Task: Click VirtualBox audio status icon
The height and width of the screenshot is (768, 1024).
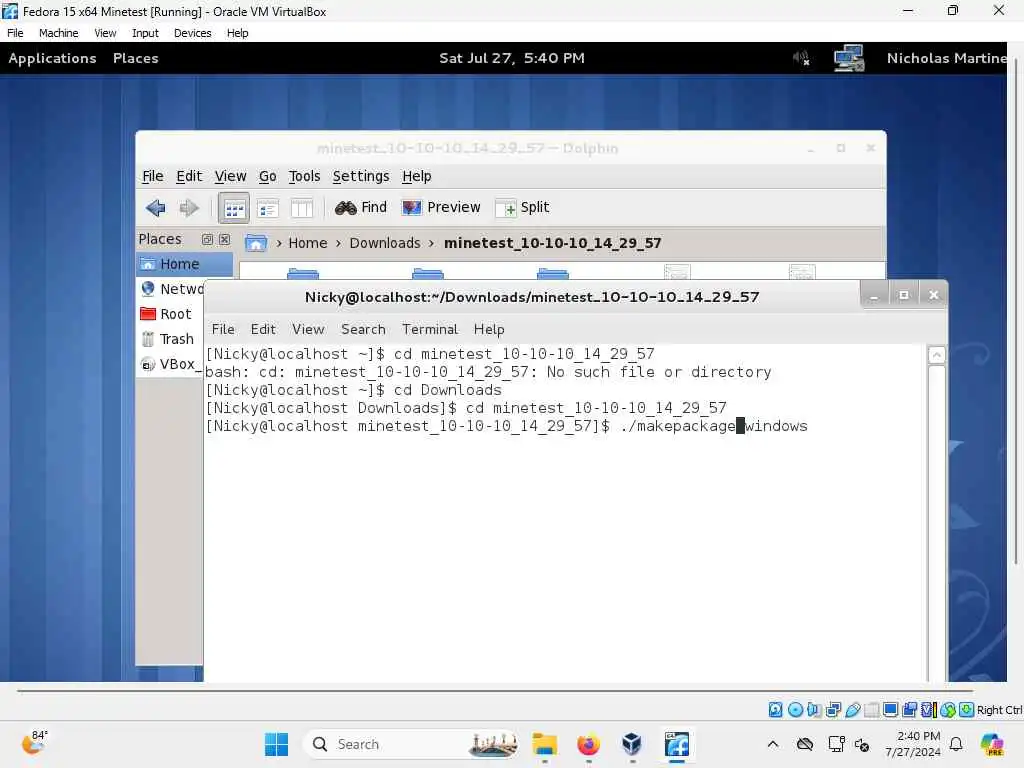Action: tap(814, 710)
